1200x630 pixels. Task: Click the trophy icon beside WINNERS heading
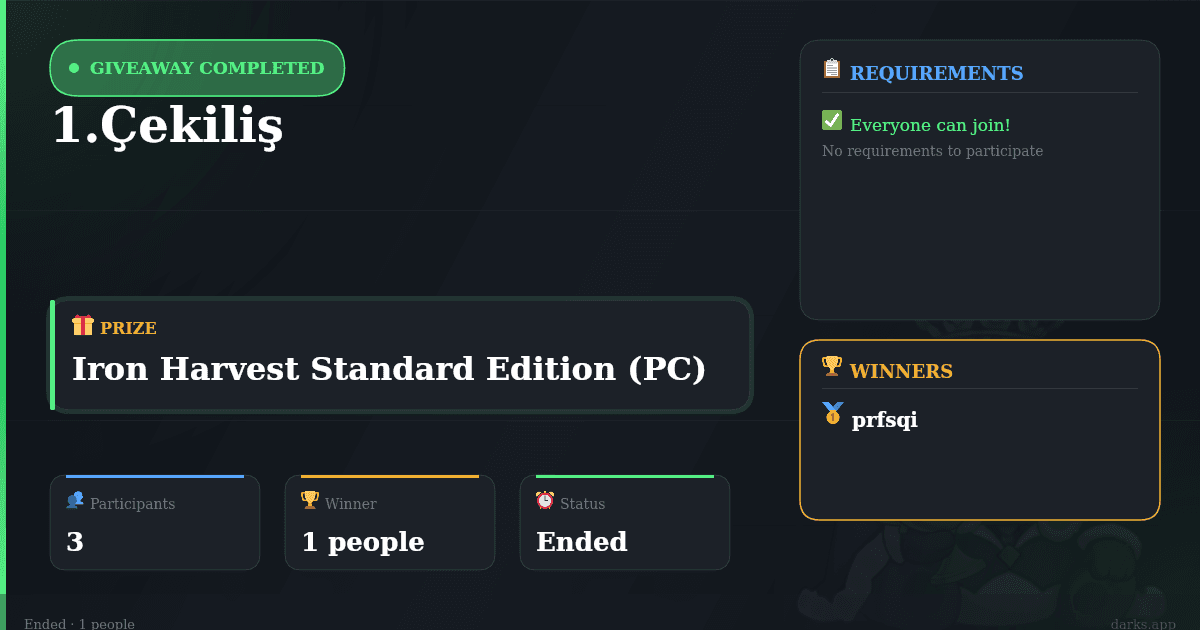[832, 367]
